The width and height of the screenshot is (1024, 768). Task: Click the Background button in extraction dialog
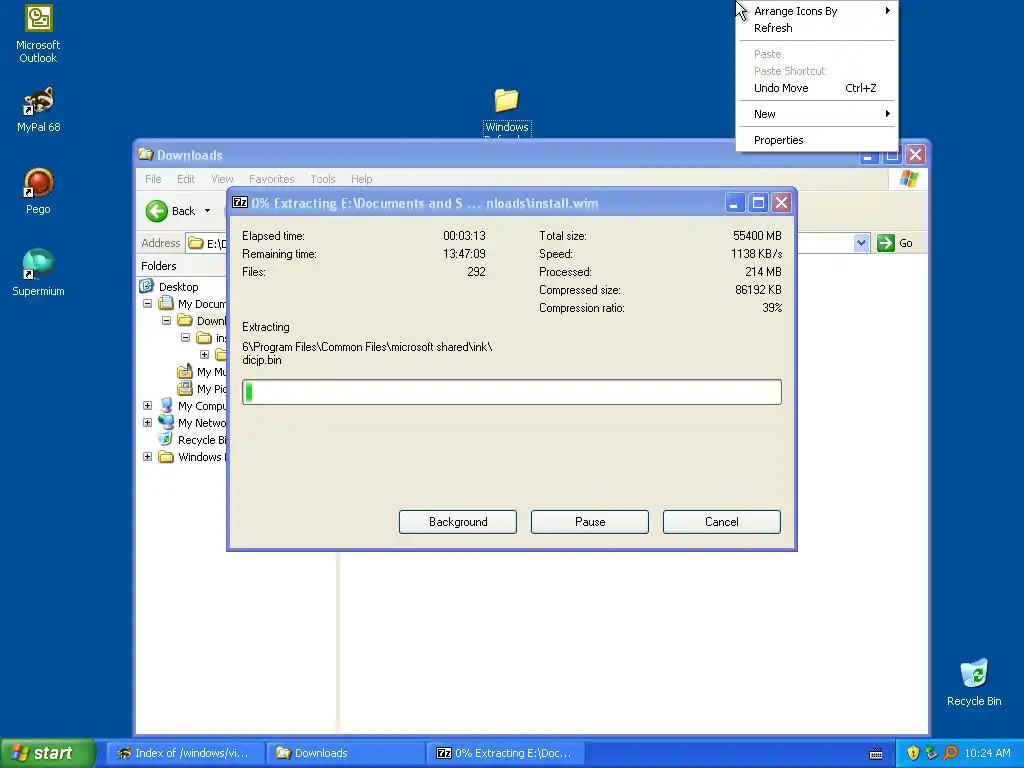[x=458, y=522]
